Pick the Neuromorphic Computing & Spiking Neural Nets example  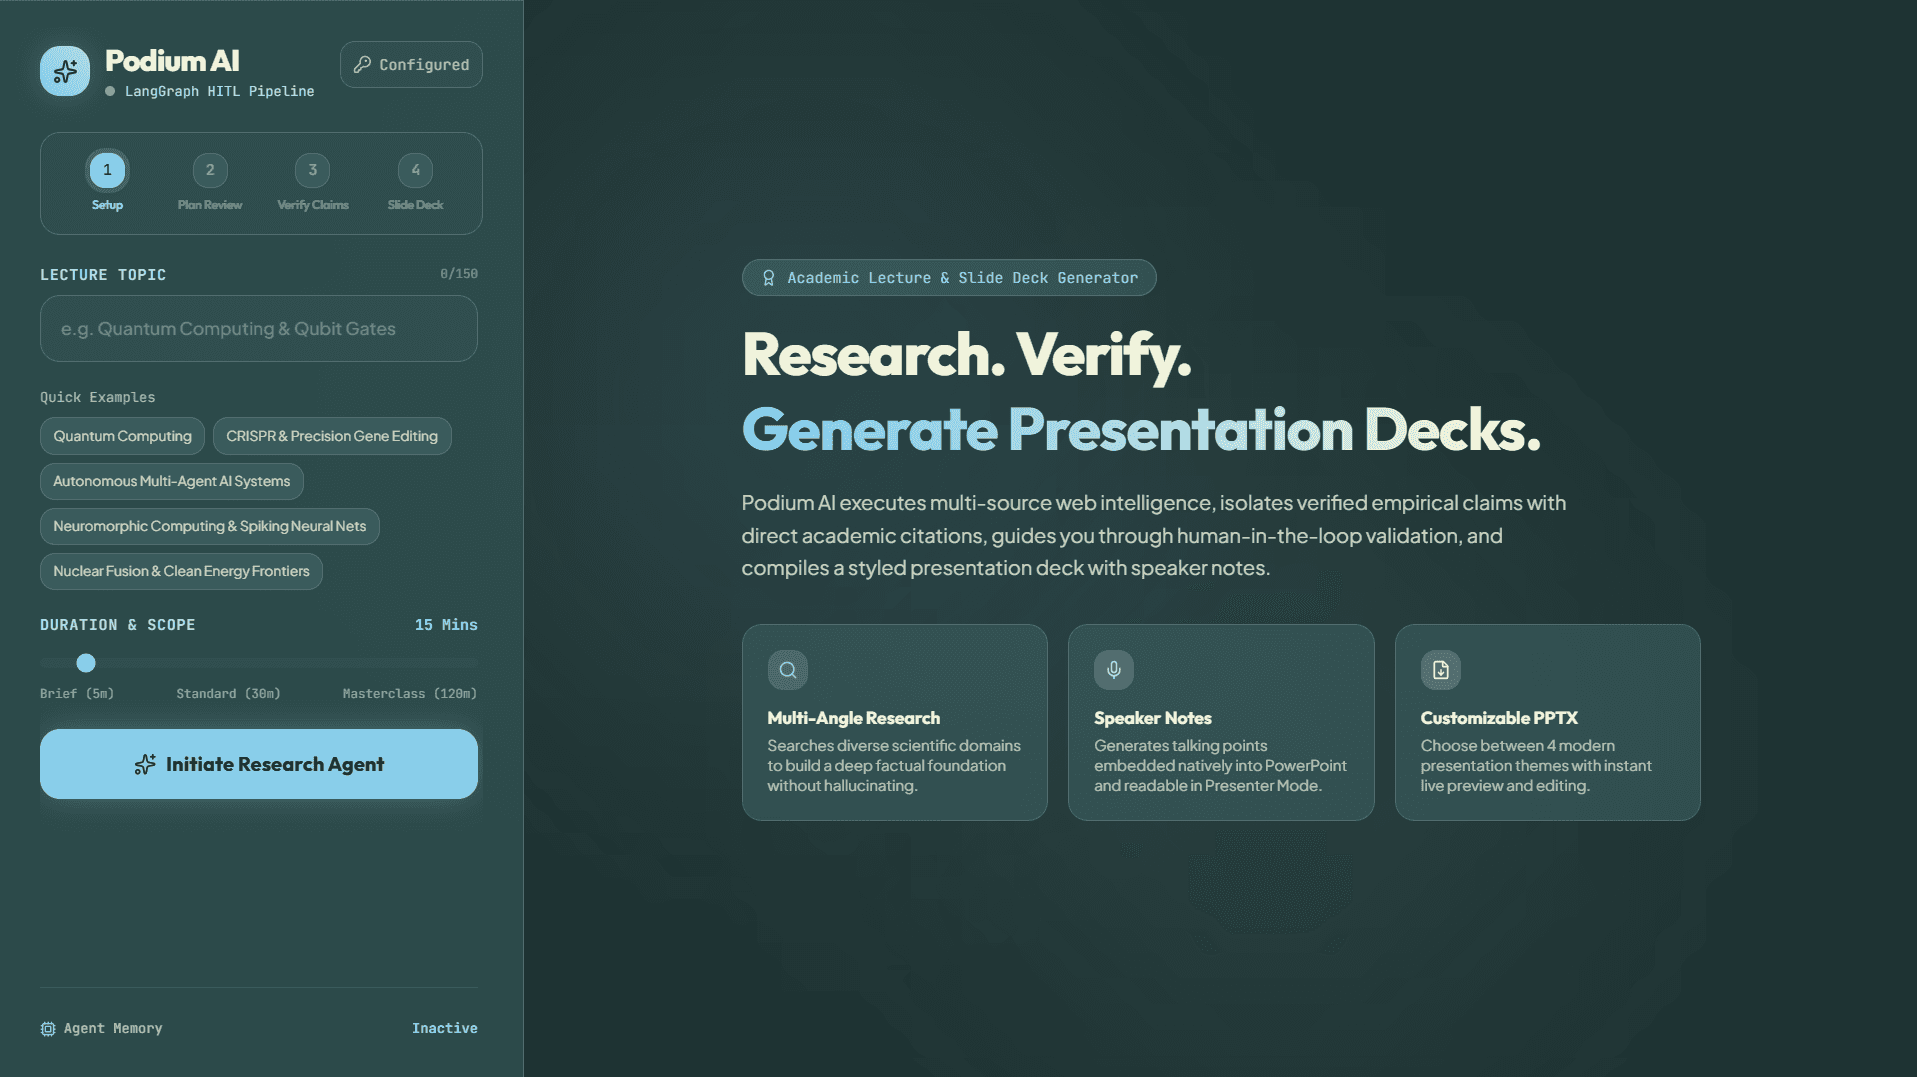pos(210,526)
